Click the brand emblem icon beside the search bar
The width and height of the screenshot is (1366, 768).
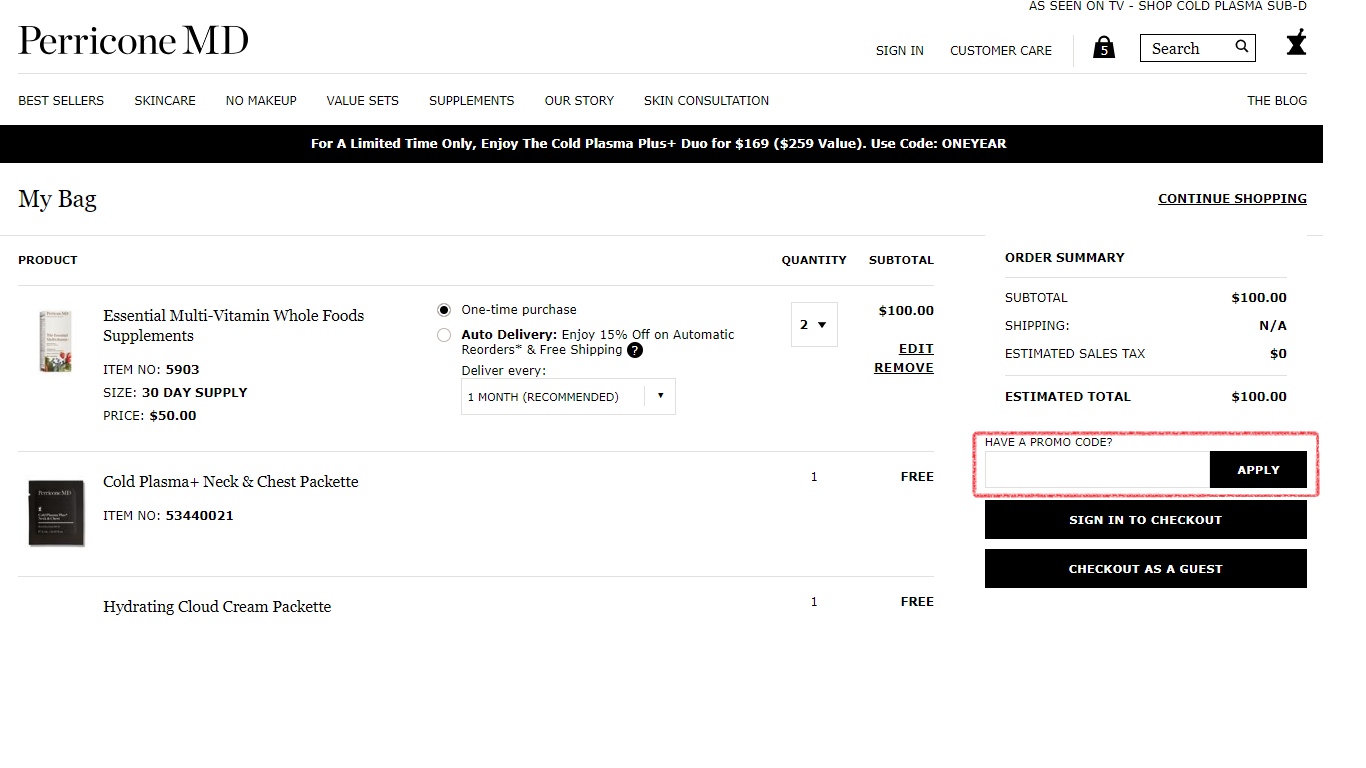click(1295, 43)
